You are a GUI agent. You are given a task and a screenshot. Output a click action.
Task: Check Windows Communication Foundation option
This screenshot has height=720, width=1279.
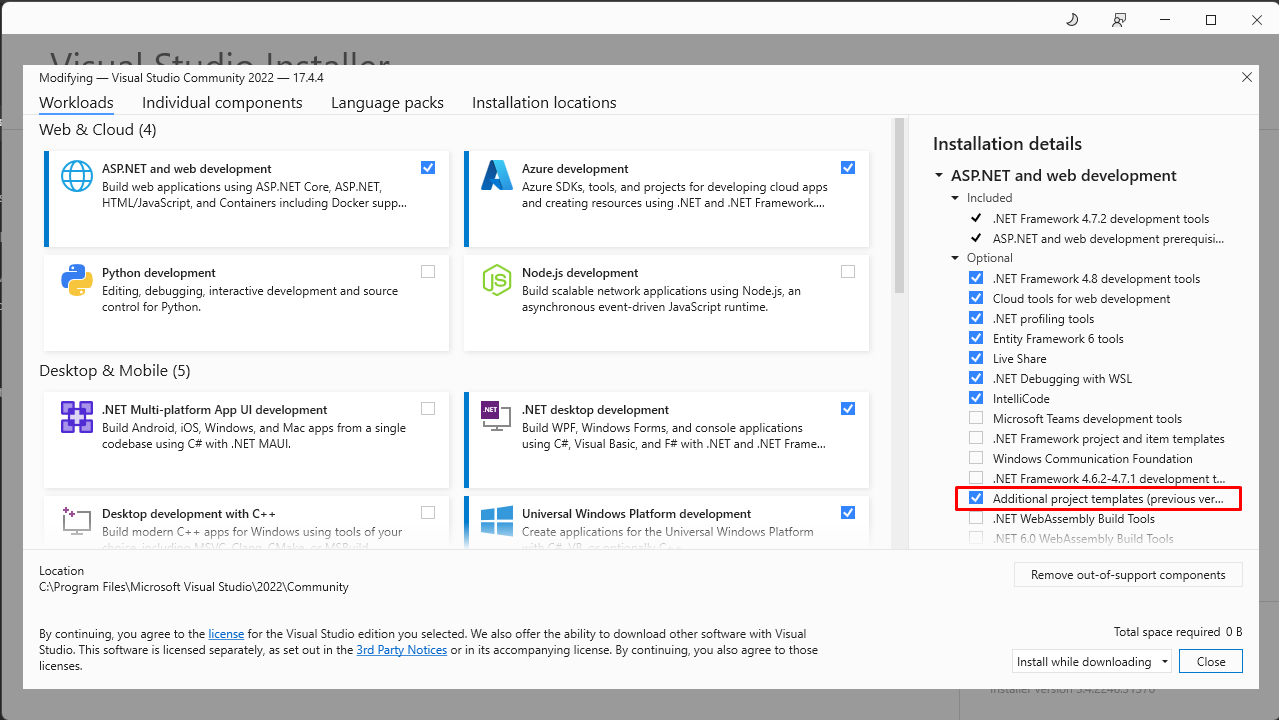point(976,458)
